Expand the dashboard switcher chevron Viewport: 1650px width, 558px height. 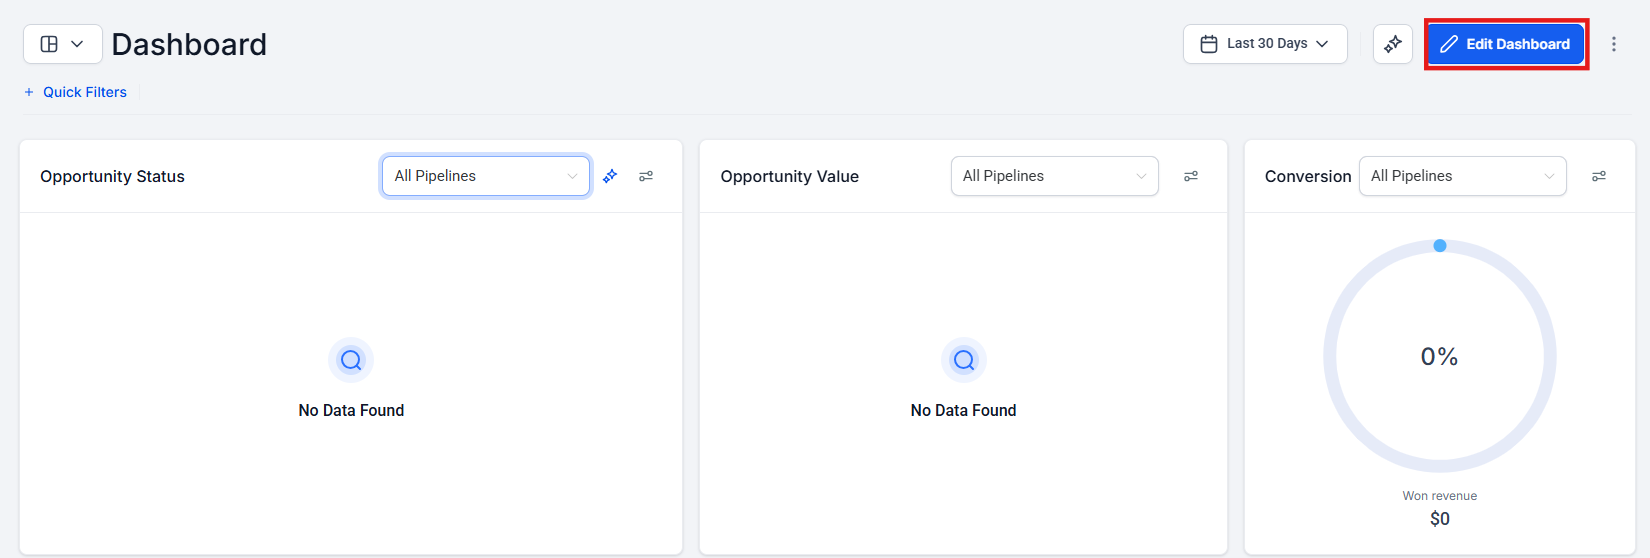point(77,44)
